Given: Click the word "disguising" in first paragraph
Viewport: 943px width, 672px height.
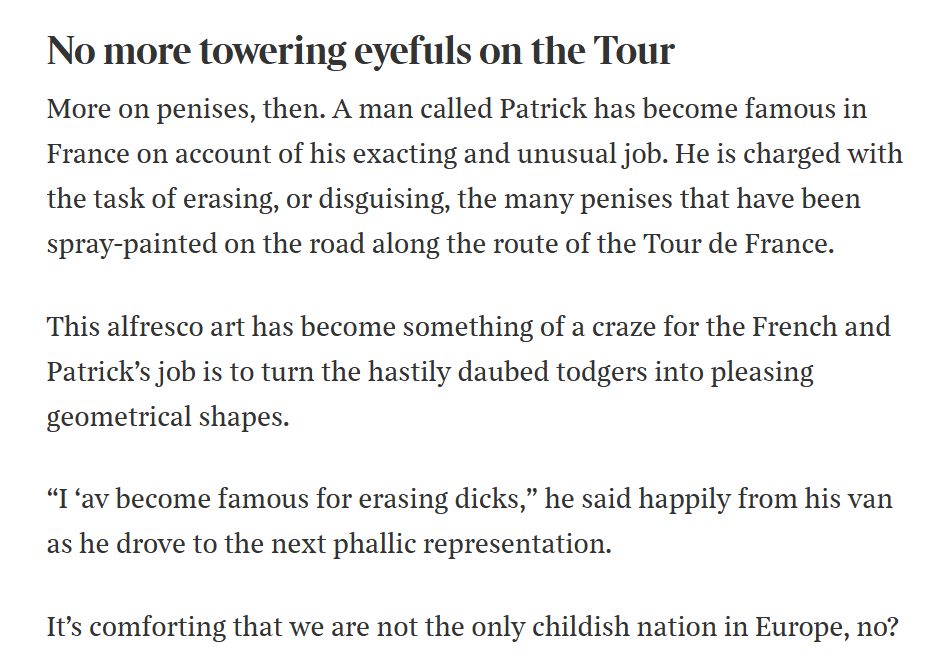Looking at the screenshot, I should coord(384,200).
